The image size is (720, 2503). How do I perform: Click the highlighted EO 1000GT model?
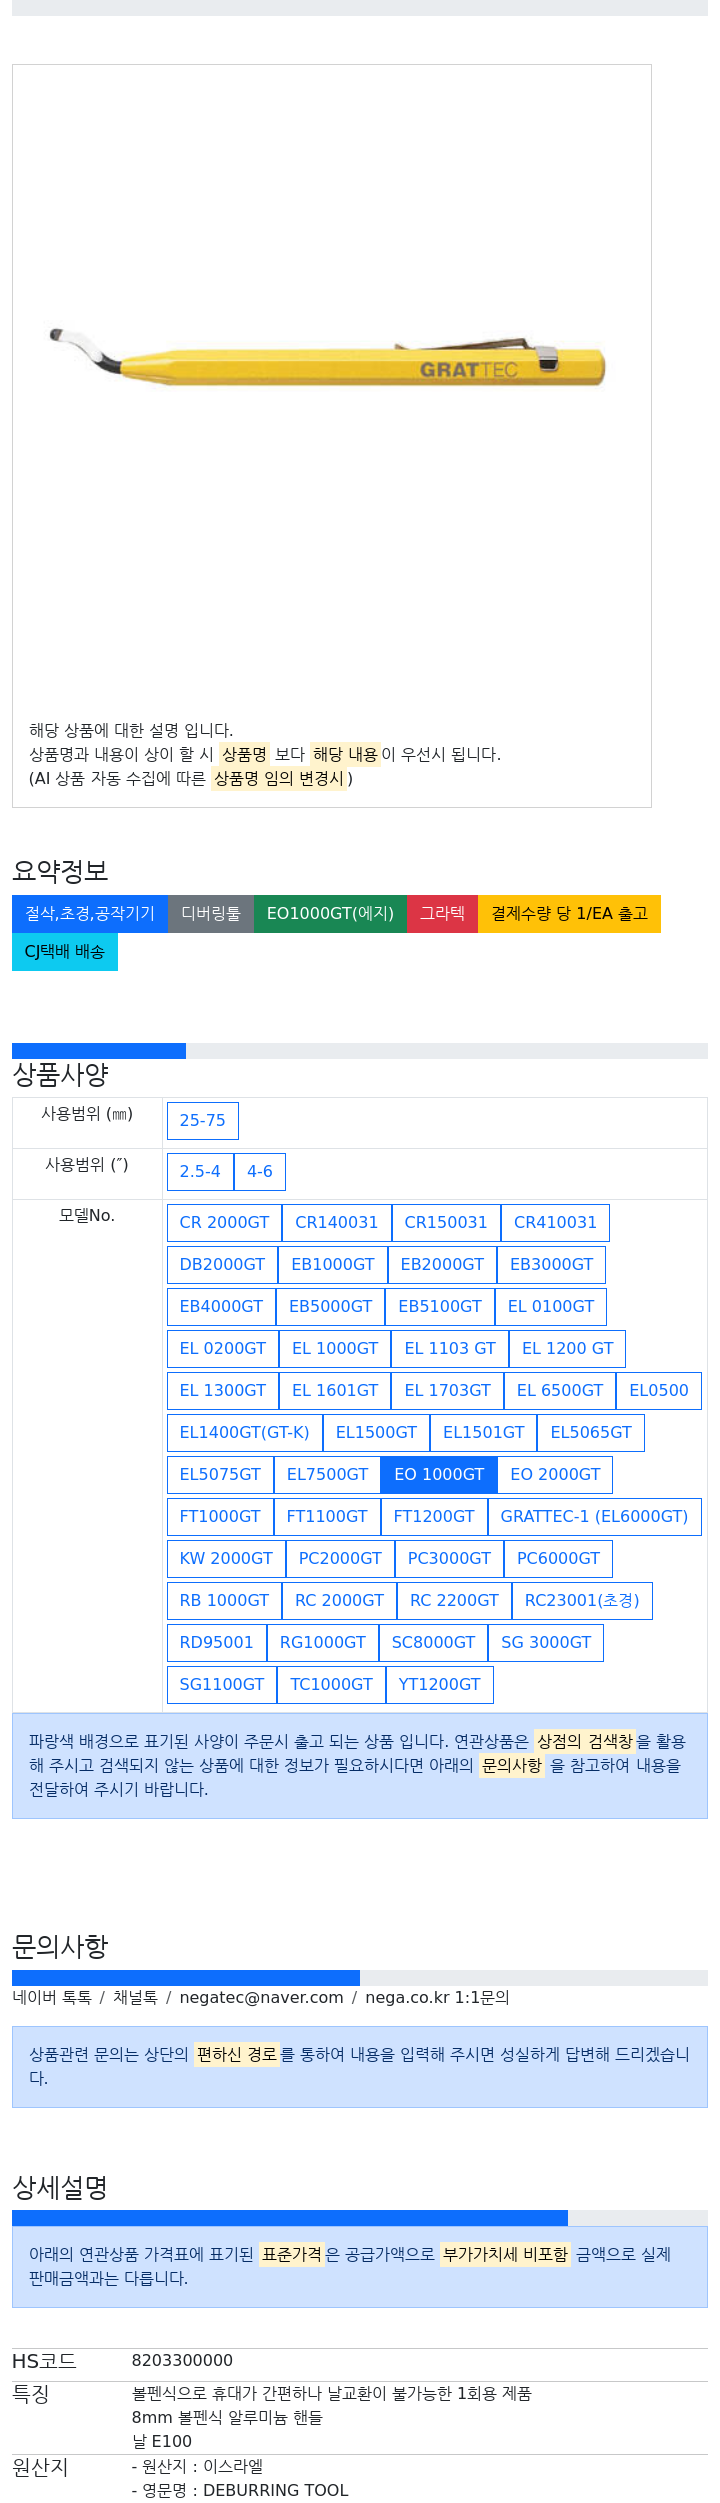pos(439,1475)
